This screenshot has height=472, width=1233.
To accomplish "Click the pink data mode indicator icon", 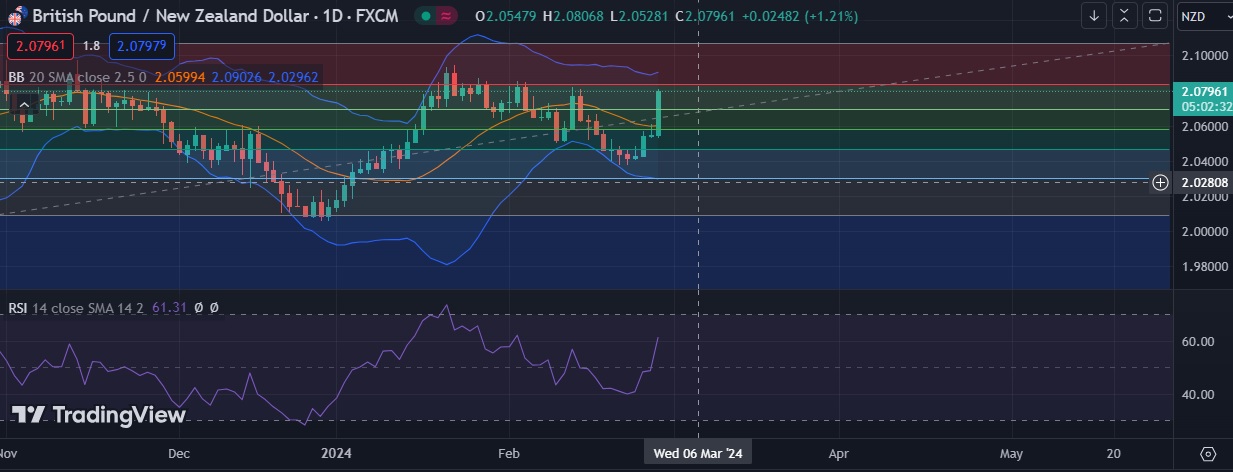I will (446, 16).
